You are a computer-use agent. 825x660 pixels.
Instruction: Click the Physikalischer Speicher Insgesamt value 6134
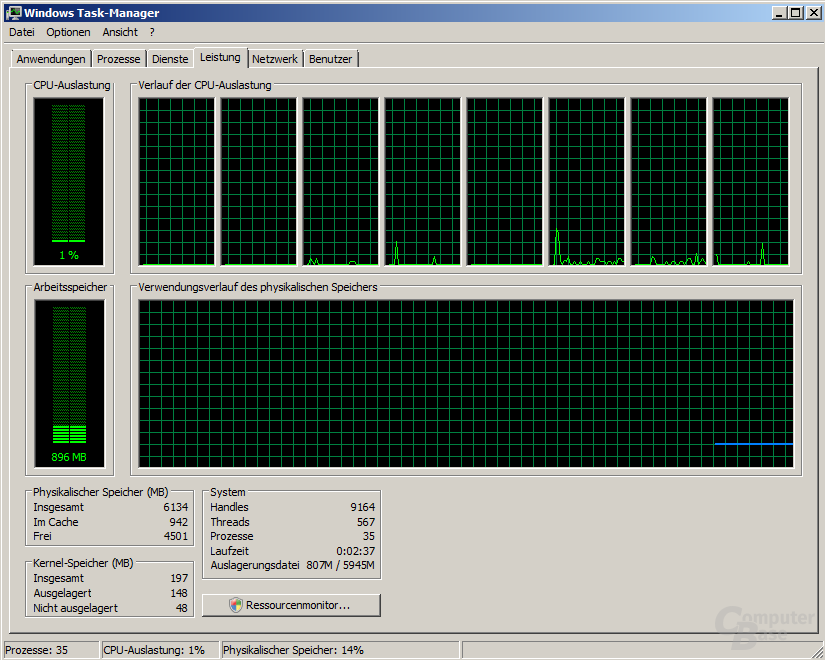[175, 507]
